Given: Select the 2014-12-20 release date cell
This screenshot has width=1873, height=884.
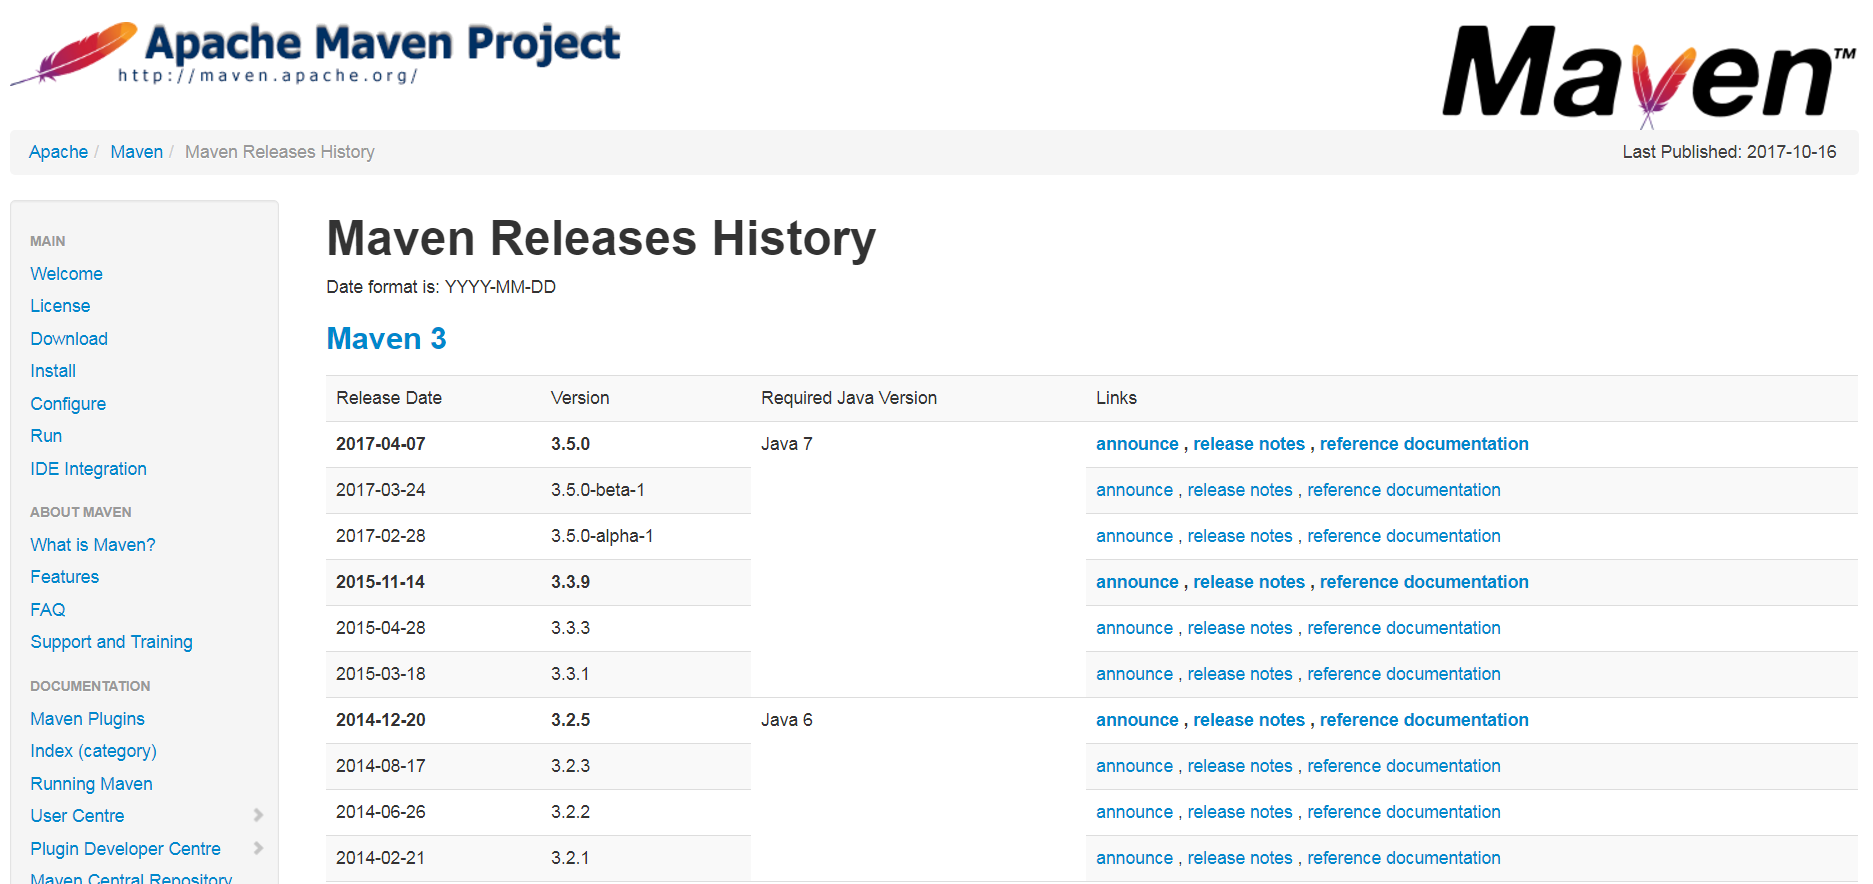Looking at the screenshot, I should coord(433,720).
